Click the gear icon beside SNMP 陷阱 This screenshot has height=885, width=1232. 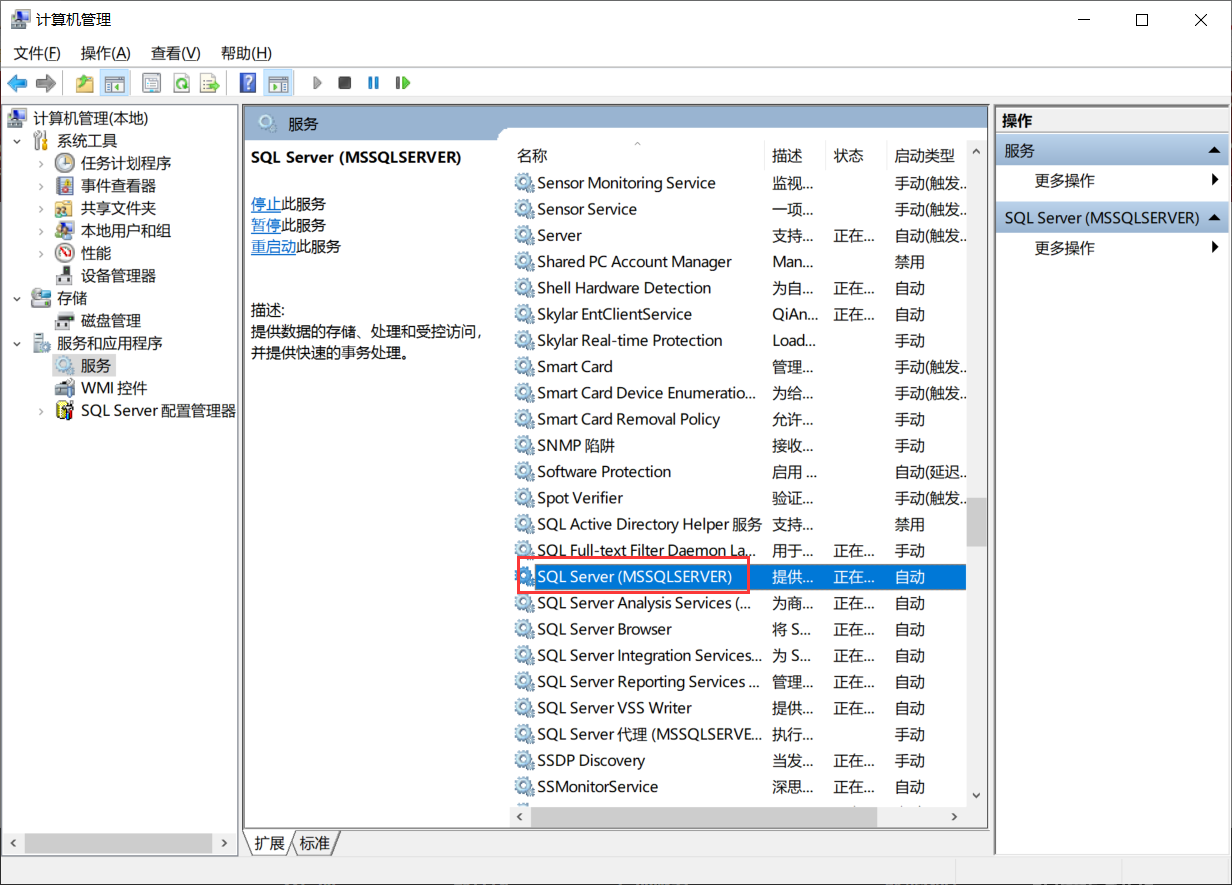tap(524, 446)
